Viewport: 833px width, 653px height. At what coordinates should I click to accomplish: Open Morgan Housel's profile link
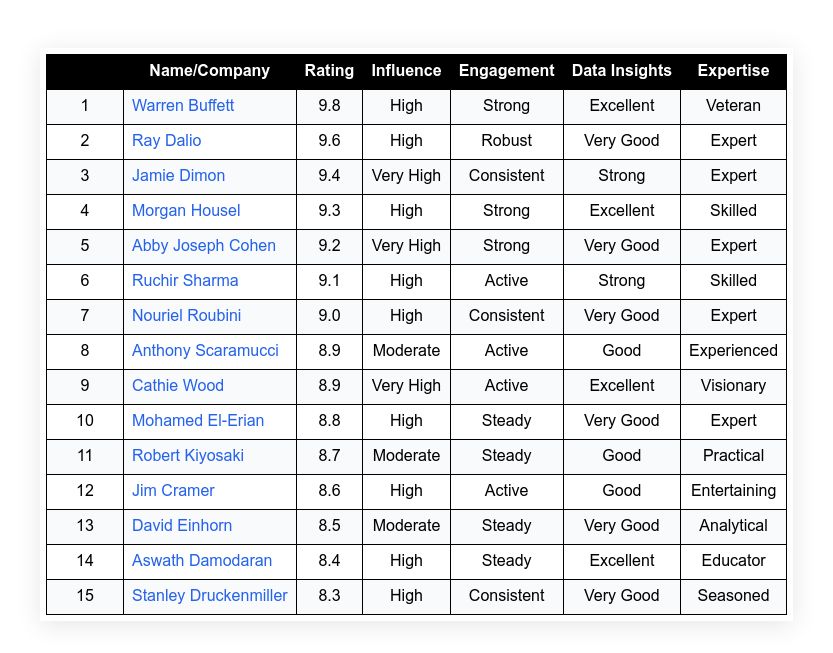pos(186,210)
